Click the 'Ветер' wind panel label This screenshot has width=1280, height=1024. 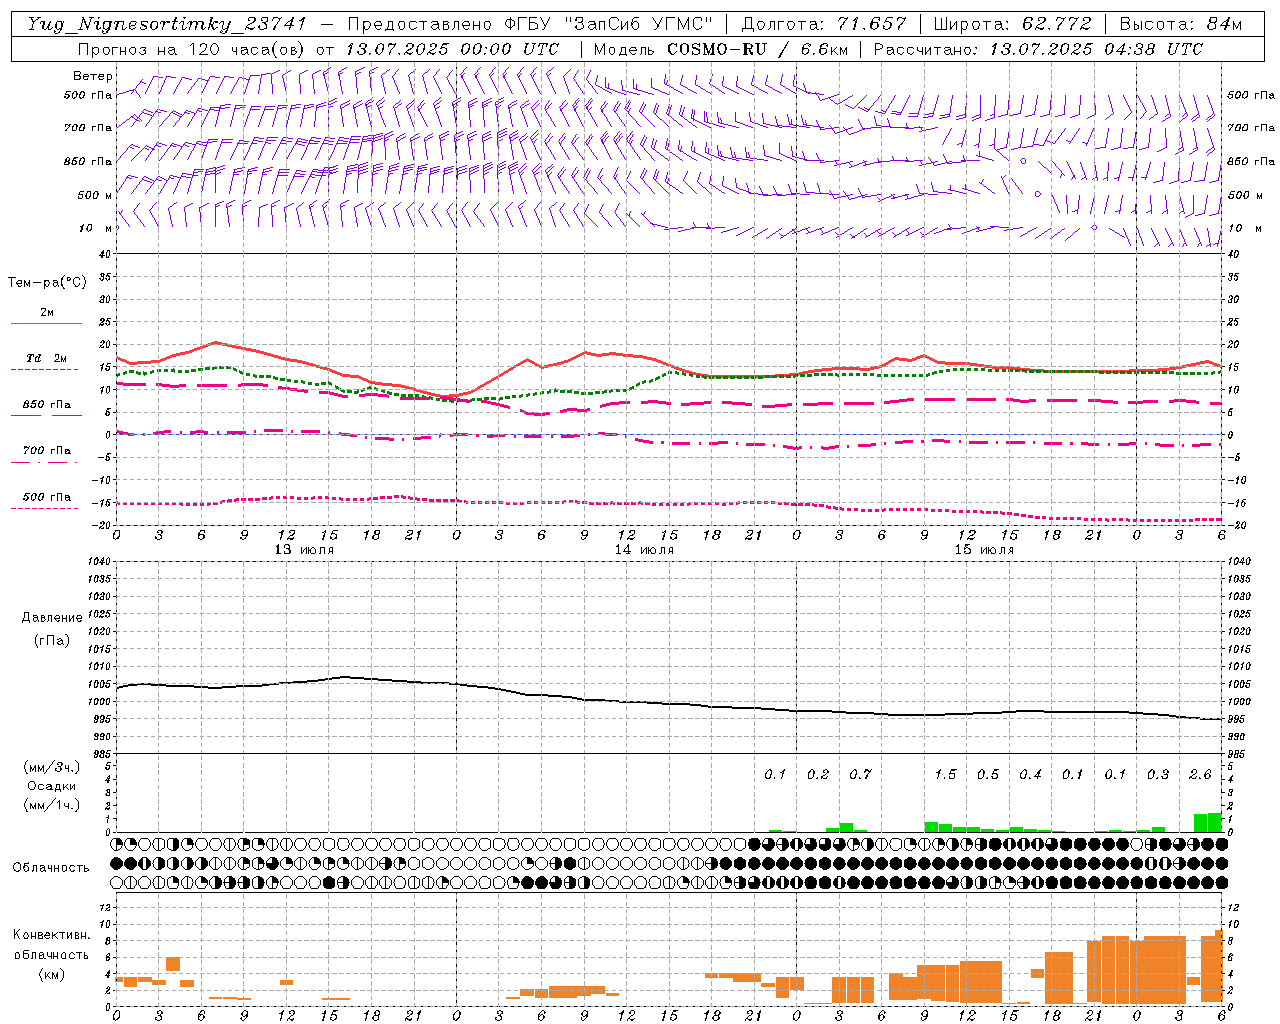click(x=93, y=76)
